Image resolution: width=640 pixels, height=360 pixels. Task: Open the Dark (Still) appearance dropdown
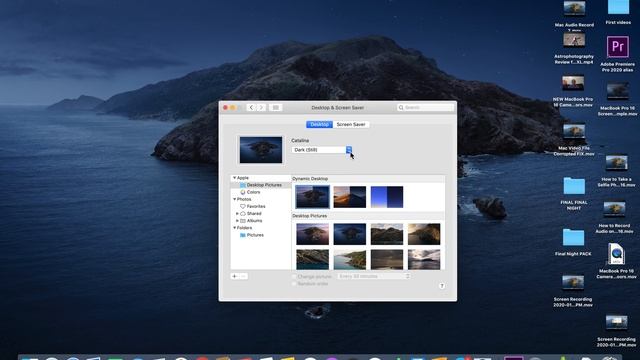[322, 150]
